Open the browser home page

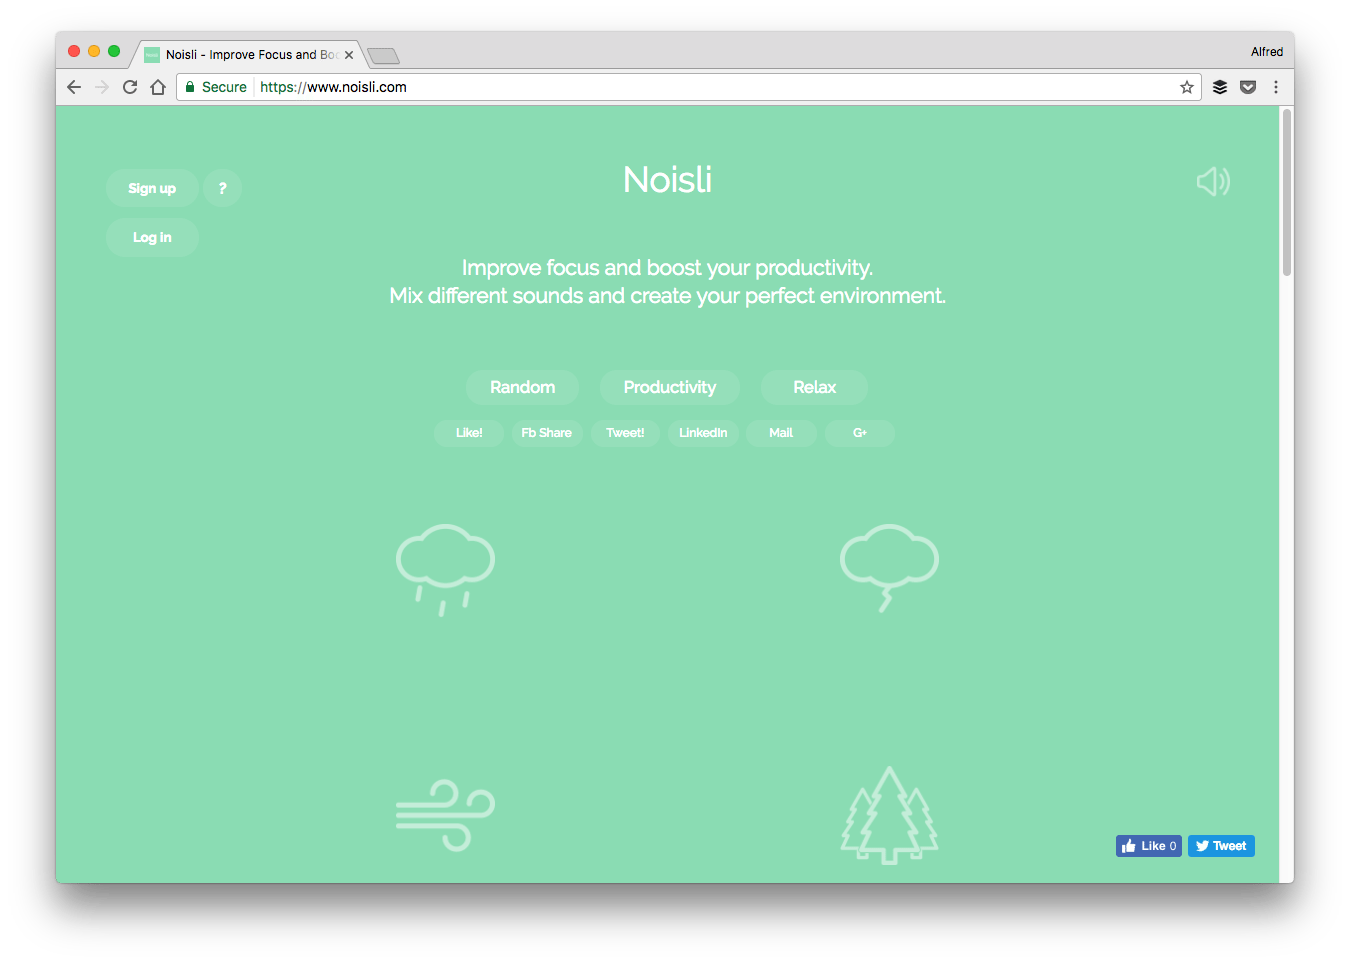158,87
